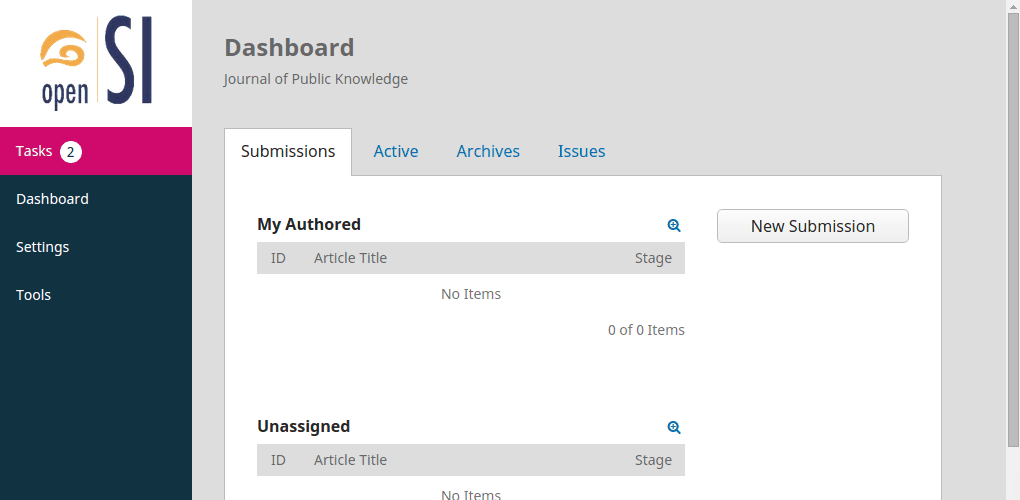The height and width of the screenshot is (500, 1020).
Task: Go to Dashboard in the sidebar
Action: coord(52,199)
